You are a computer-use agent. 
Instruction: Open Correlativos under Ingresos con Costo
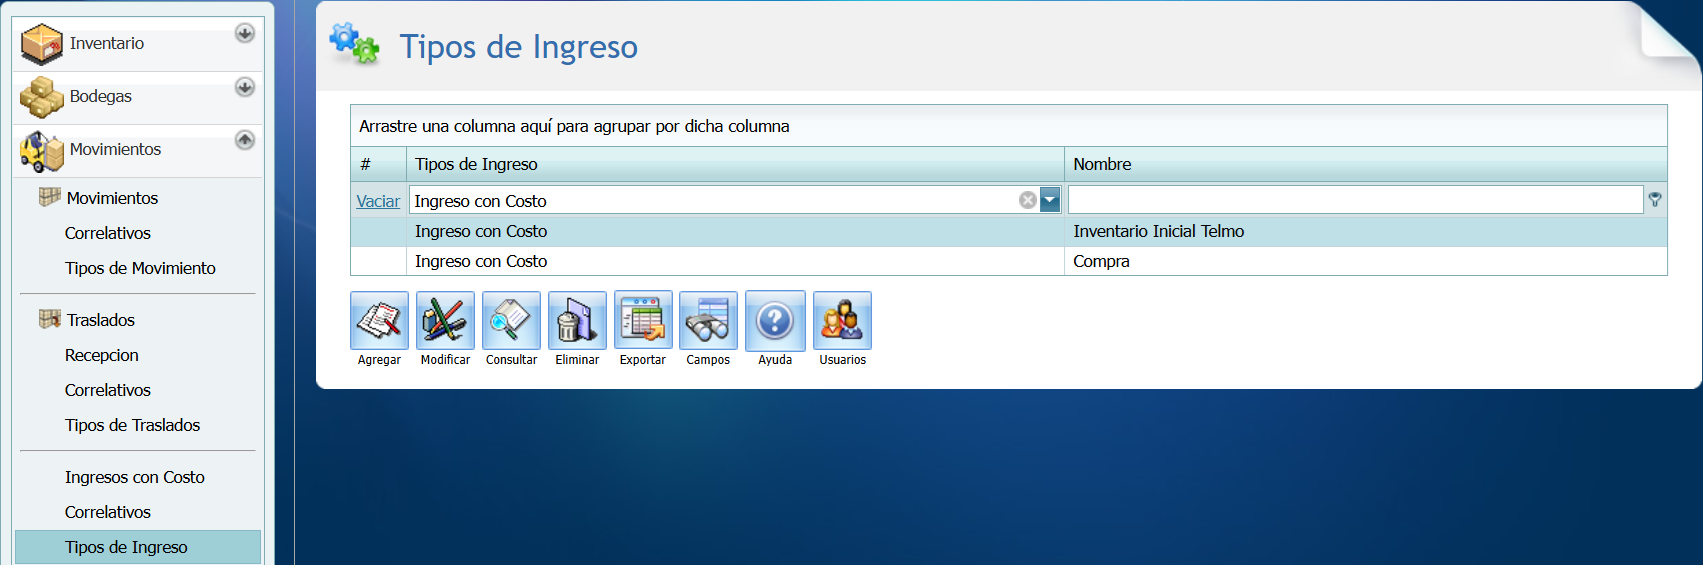[x=108, y=512]
